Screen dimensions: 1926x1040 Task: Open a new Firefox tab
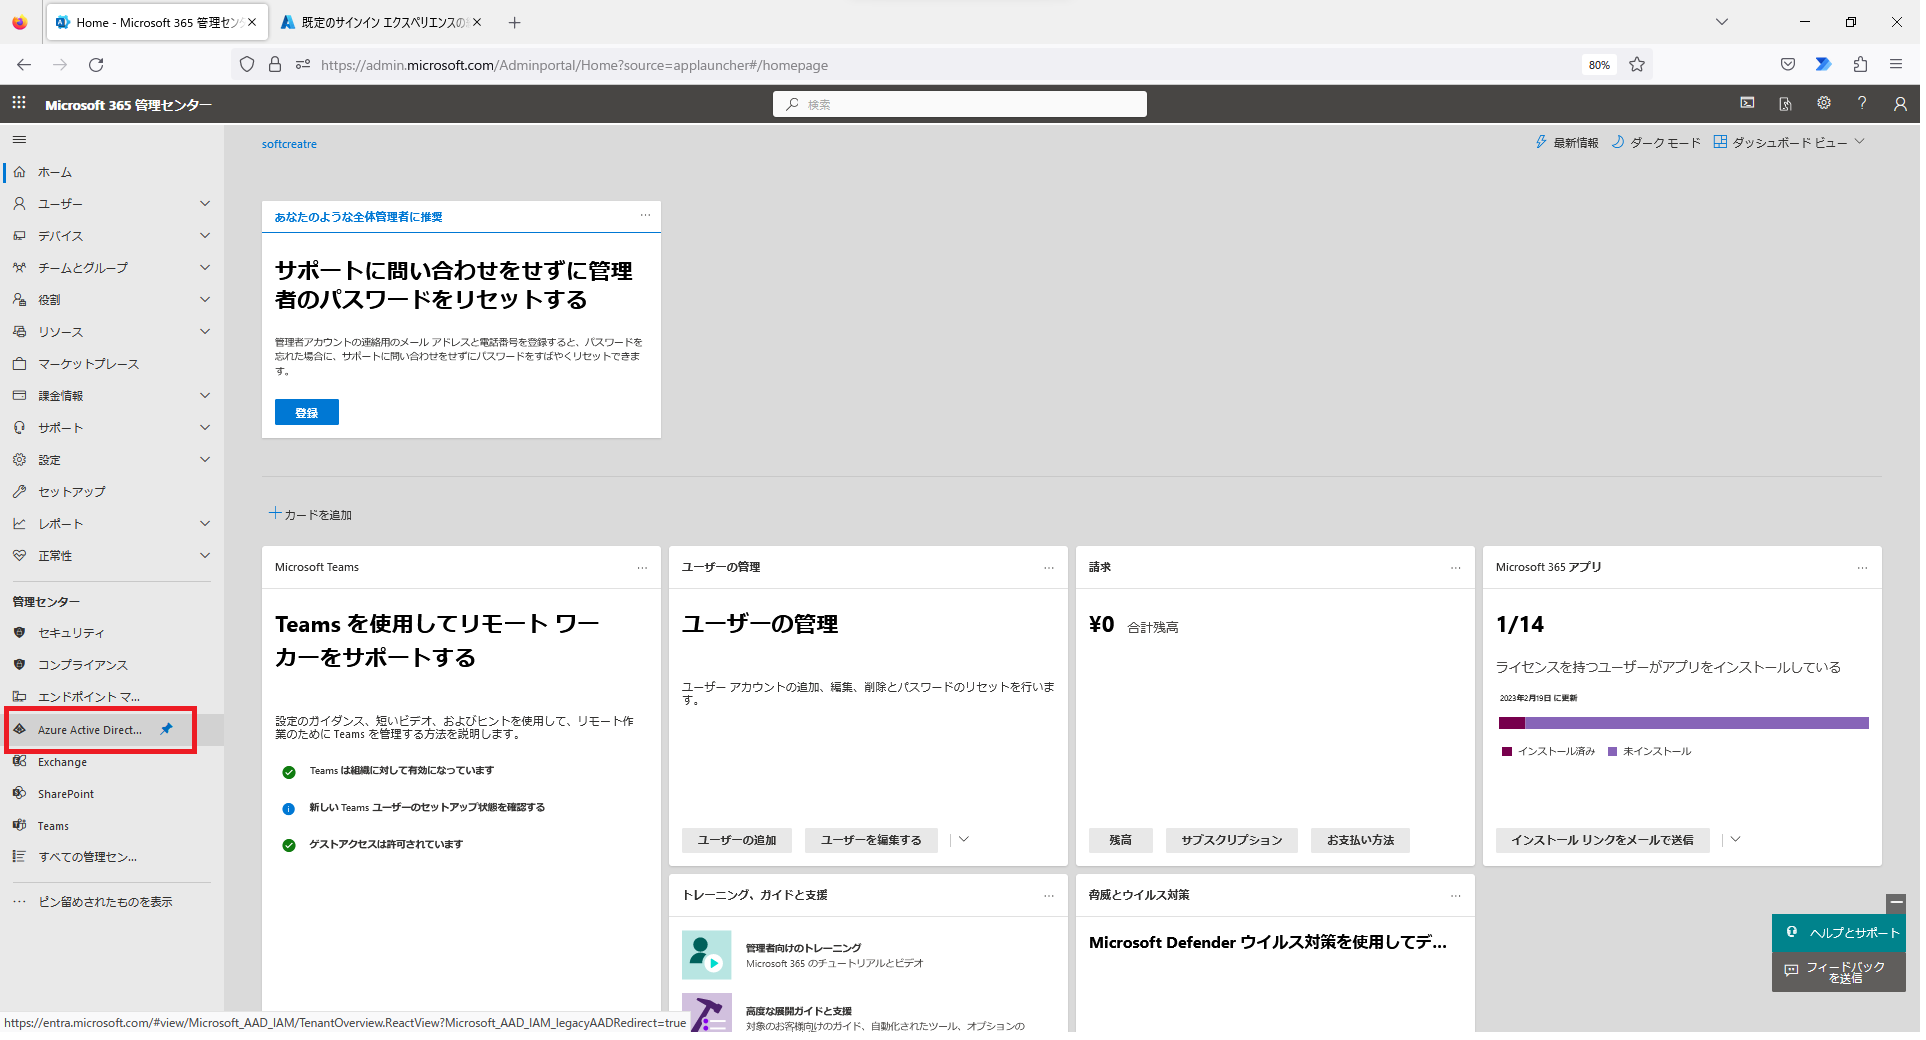[514, 22]
